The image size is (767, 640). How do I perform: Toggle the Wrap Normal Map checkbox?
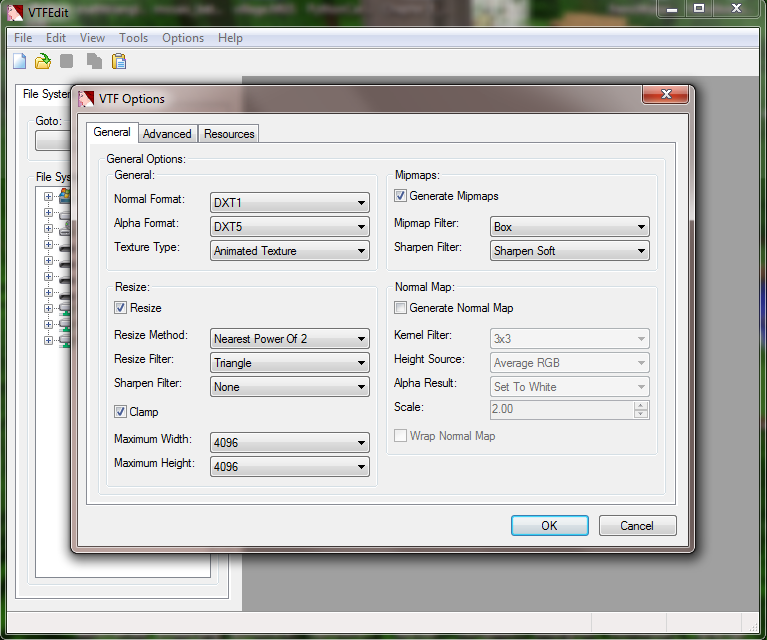pos(400,435)
